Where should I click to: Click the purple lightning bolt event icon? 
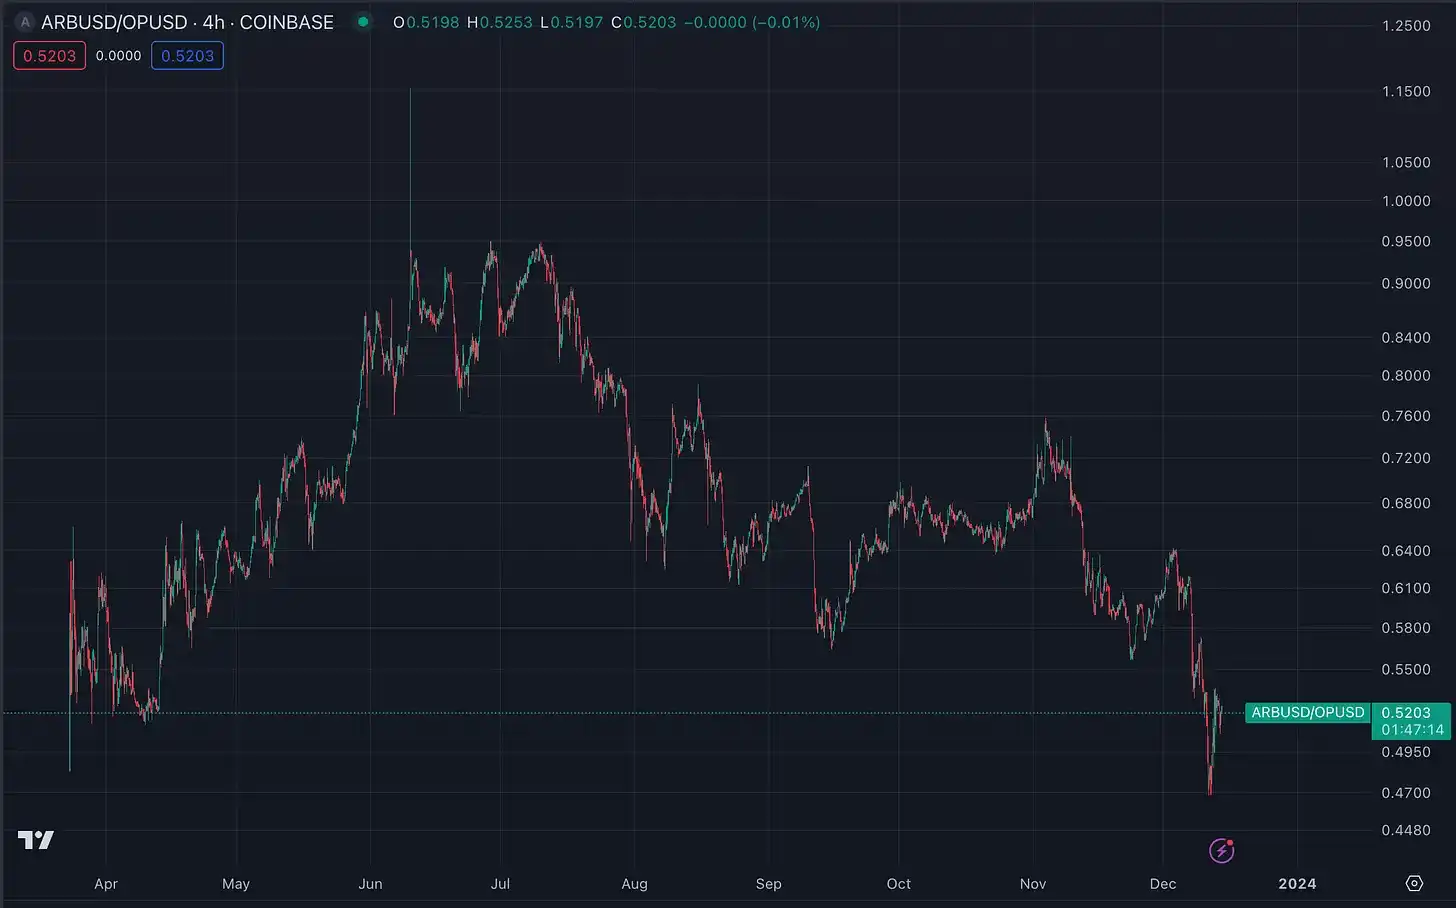tap(1221, 851)
